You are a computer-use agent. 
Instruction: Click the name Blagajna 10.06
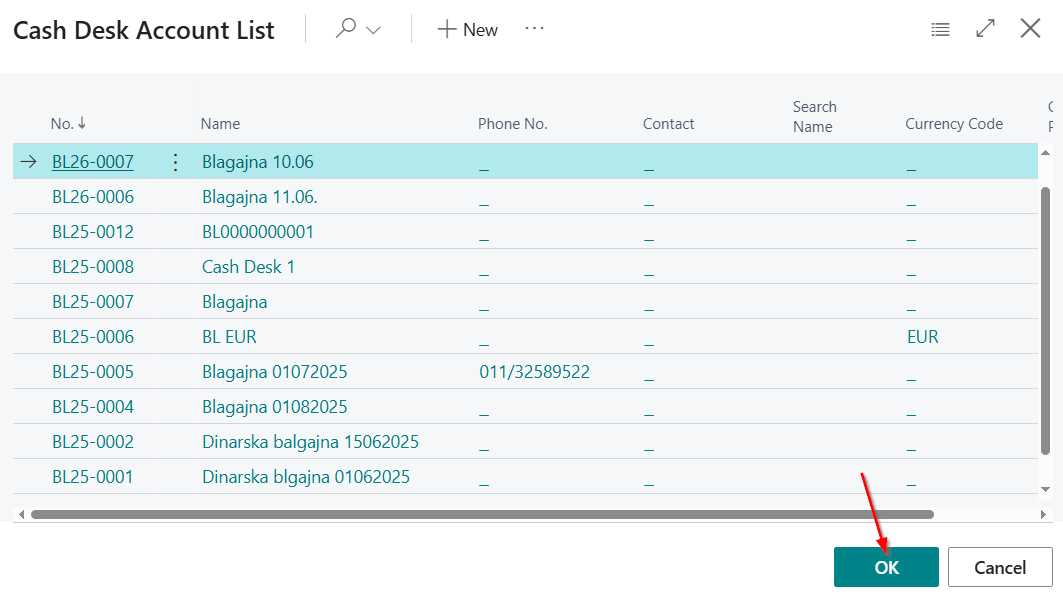(258, 162)
